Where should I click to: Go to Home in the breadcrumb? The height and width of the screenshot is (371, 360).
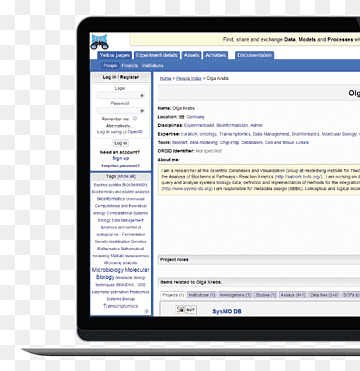pos(165,78)
